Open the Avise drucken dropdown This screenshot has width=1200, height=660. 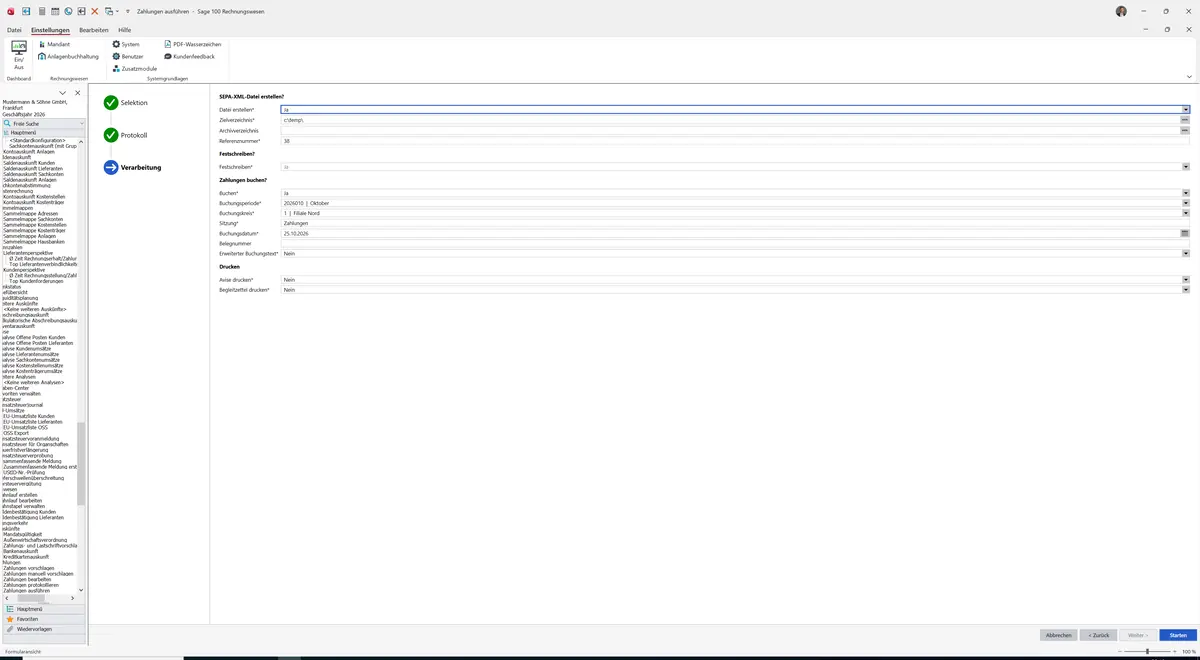tap(1186, 280)
